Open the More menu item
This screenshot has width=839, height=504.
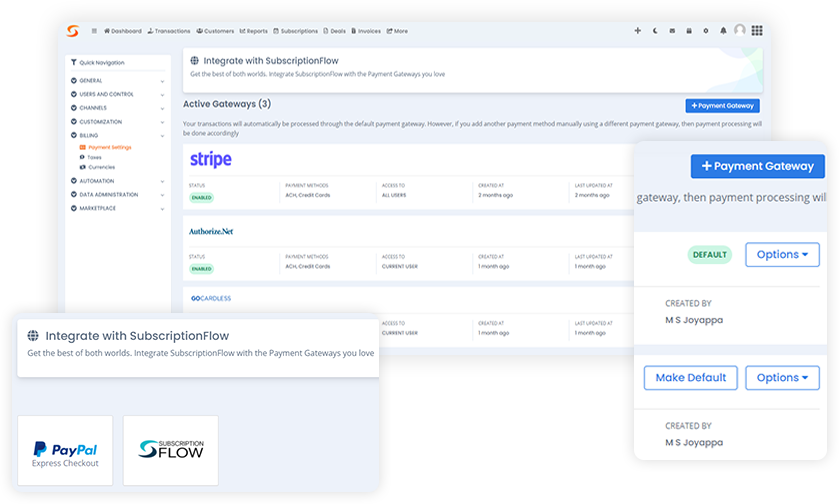(397, 31)
